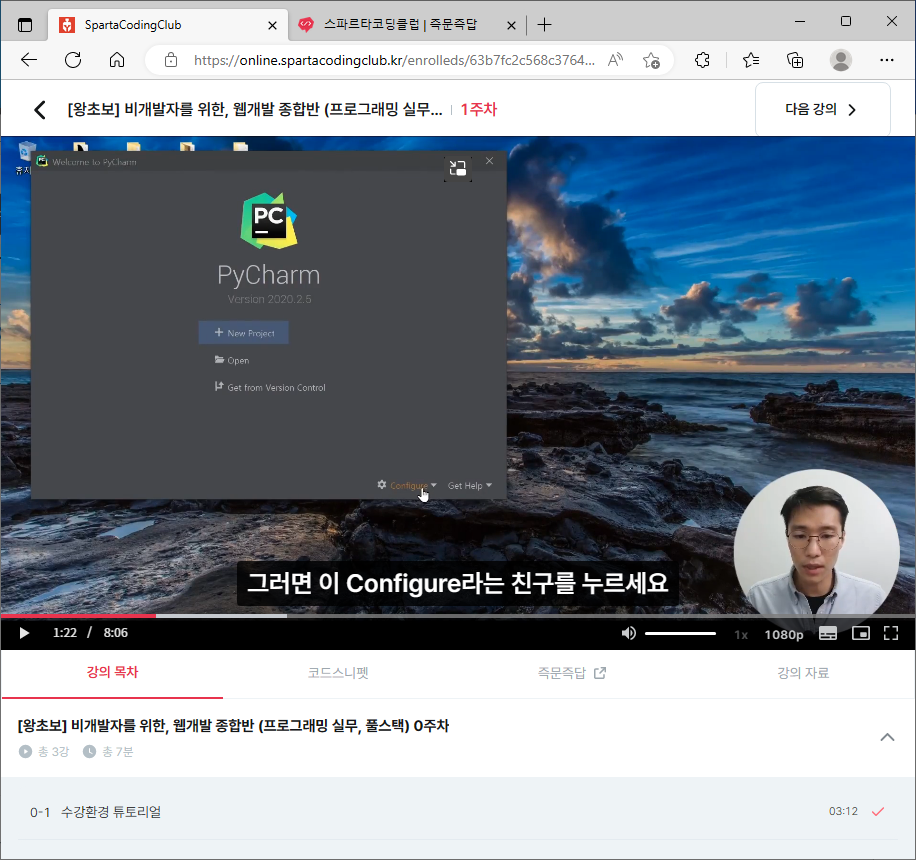Click the 총 7분 total time label
Viewport: 916px width, 860px height.
pyautogui.click(x=109, y=752)
